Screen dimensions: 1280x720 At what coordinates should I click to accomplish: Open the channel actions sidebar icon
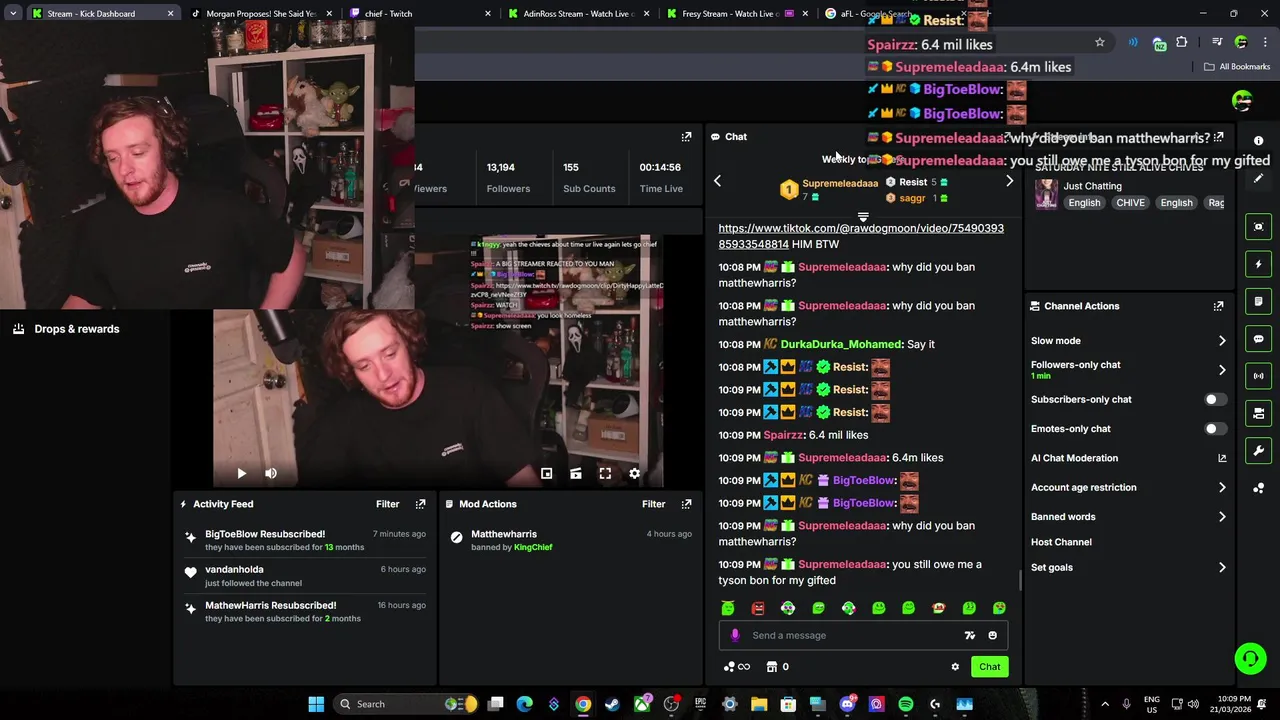click(x=1259, y=413)
